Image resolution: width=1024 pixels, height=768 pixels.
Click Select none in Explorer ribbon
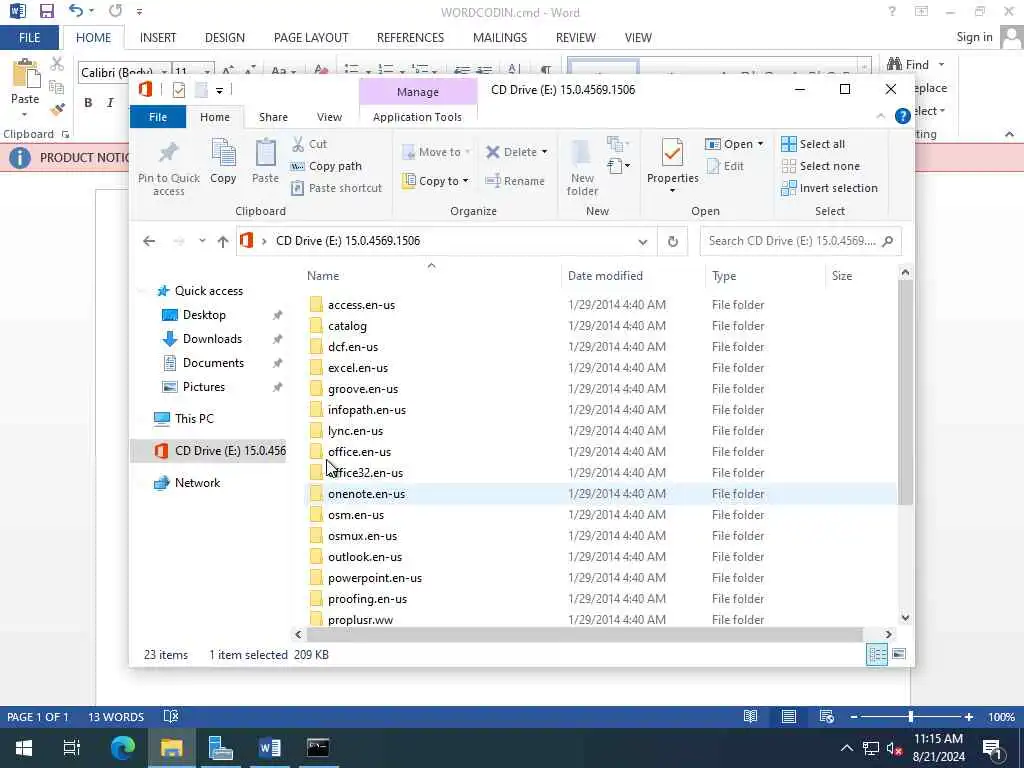[x=821, y=166]
